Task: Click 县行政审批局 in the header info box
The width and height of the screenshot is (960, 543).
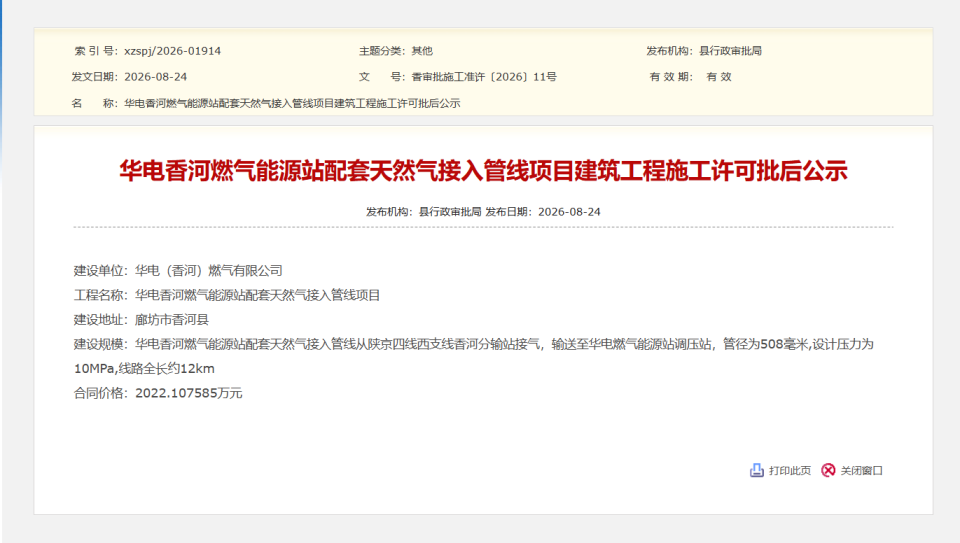Action: click(730, 51)
